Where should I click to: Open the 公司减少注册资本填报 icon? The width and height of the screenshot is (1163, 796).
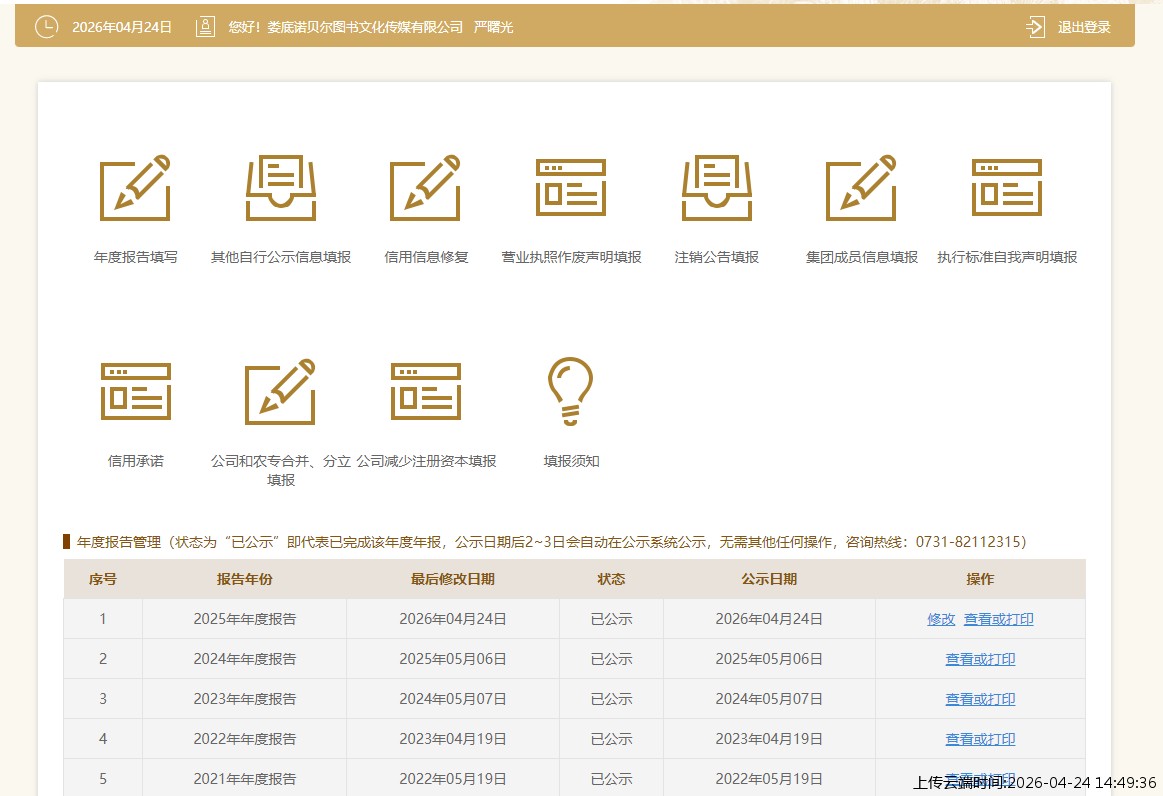426,392
